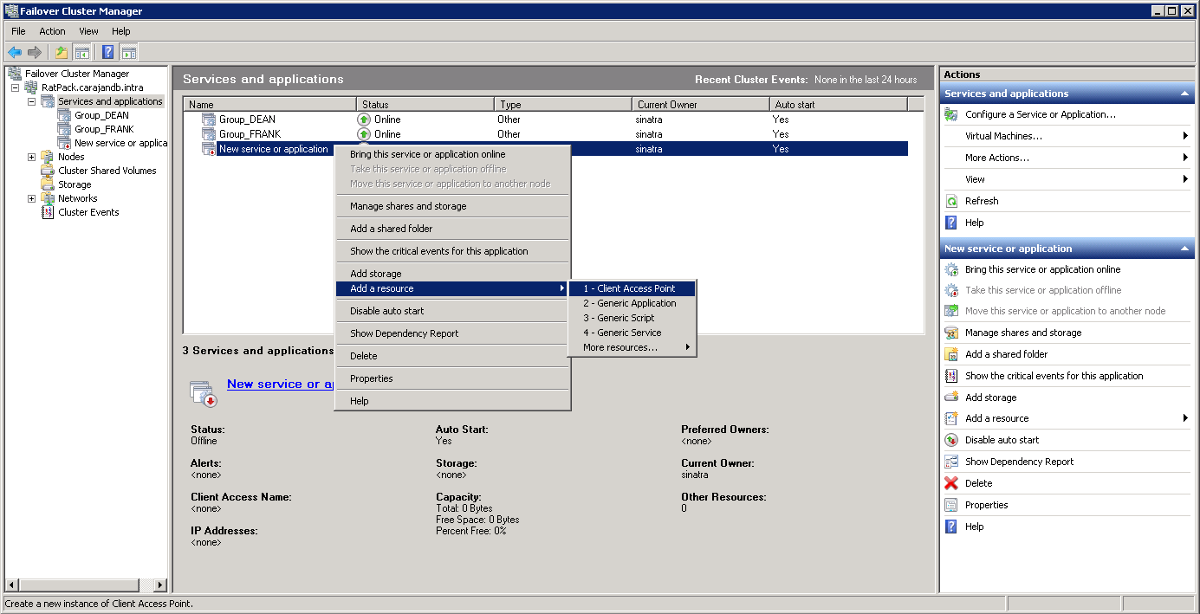Viewport: 1200px width, 614px height.
Task: Open the File menu
Action: click(x=19, y=32)
